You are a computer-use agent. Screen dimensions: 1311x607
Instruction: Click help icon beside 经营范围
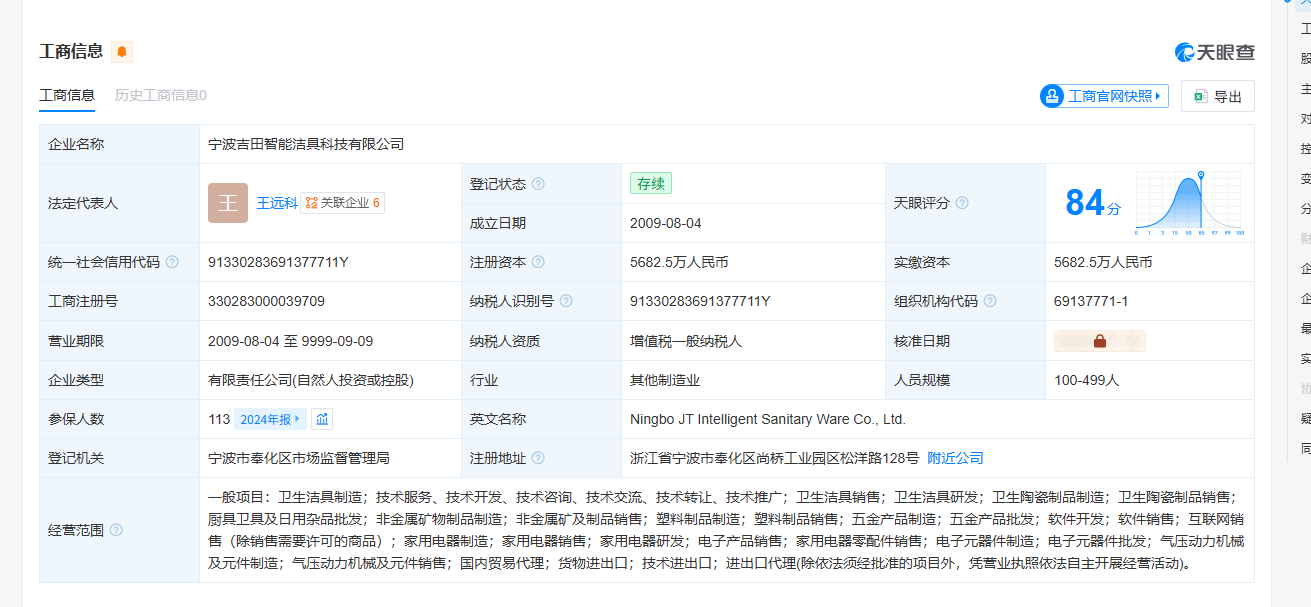116,530
